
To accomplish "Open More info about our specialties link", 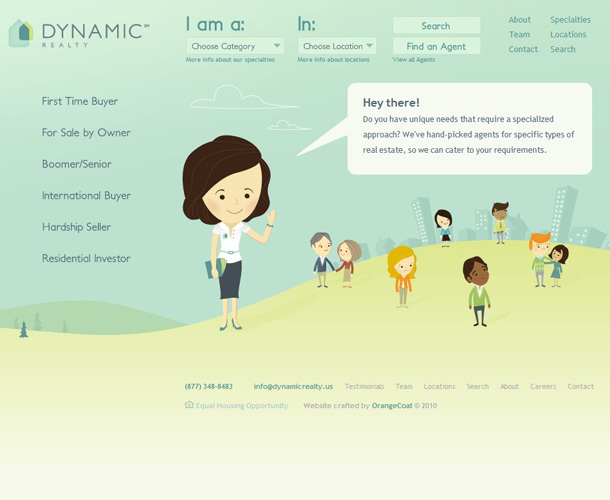I will point(230,60).
